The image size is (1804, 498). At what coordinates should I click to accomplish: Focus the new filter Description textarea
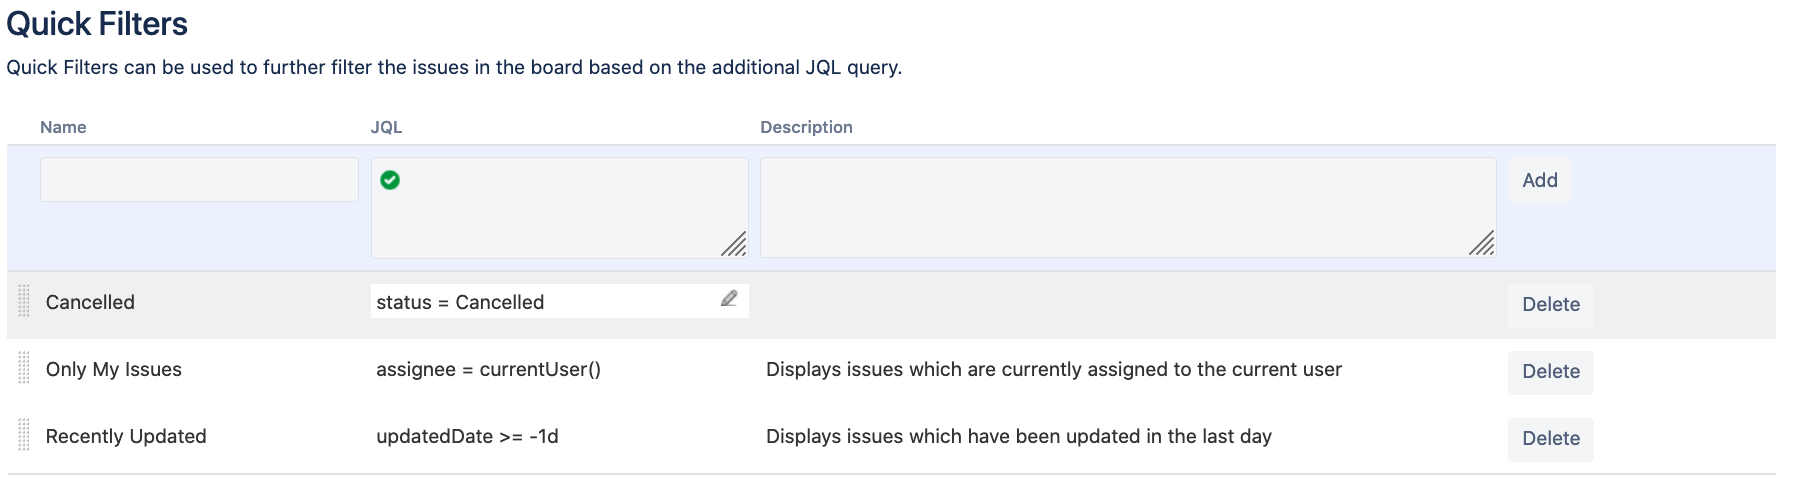coord(1128,207)
